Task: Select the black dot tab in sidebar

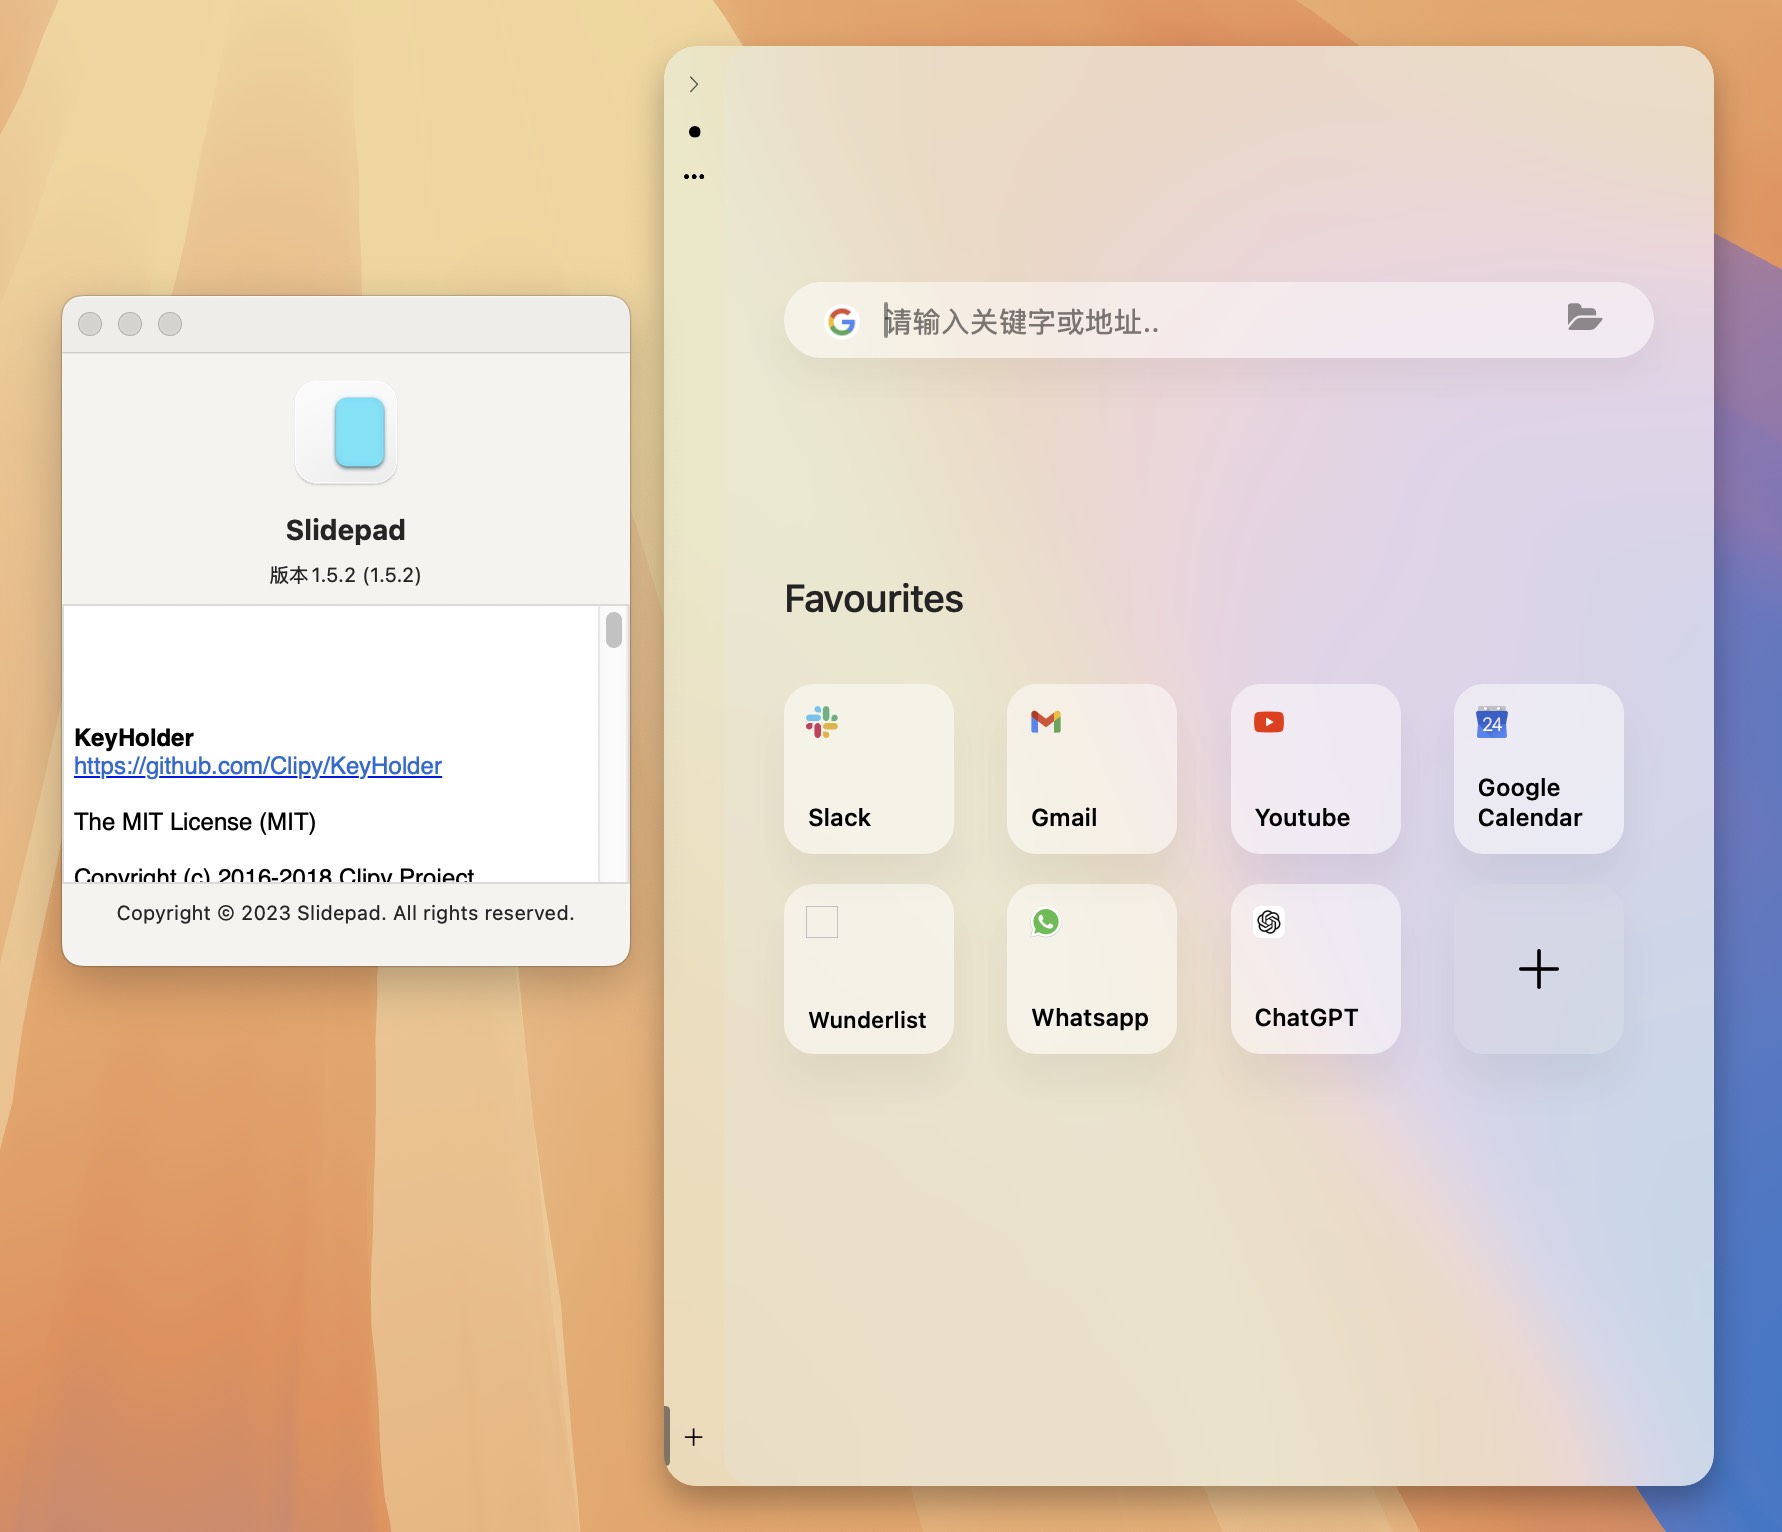Action: coord(695,132)
